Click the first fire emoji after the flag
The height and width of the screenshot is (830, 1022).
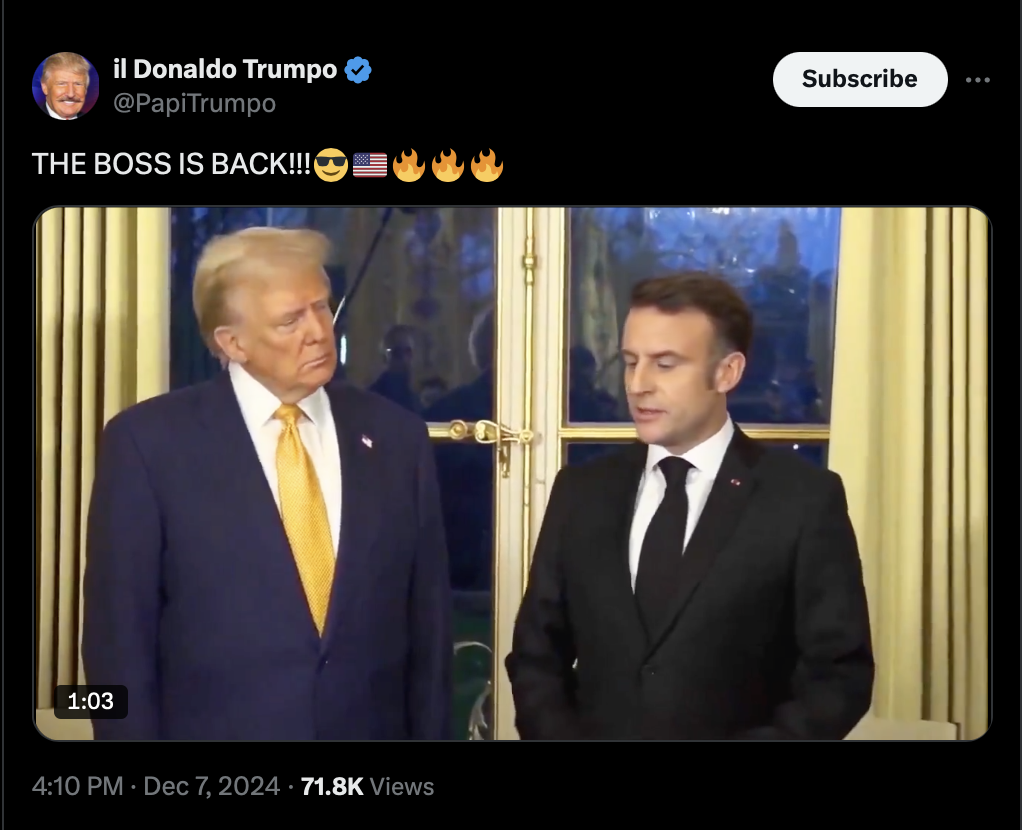point(409,164)
